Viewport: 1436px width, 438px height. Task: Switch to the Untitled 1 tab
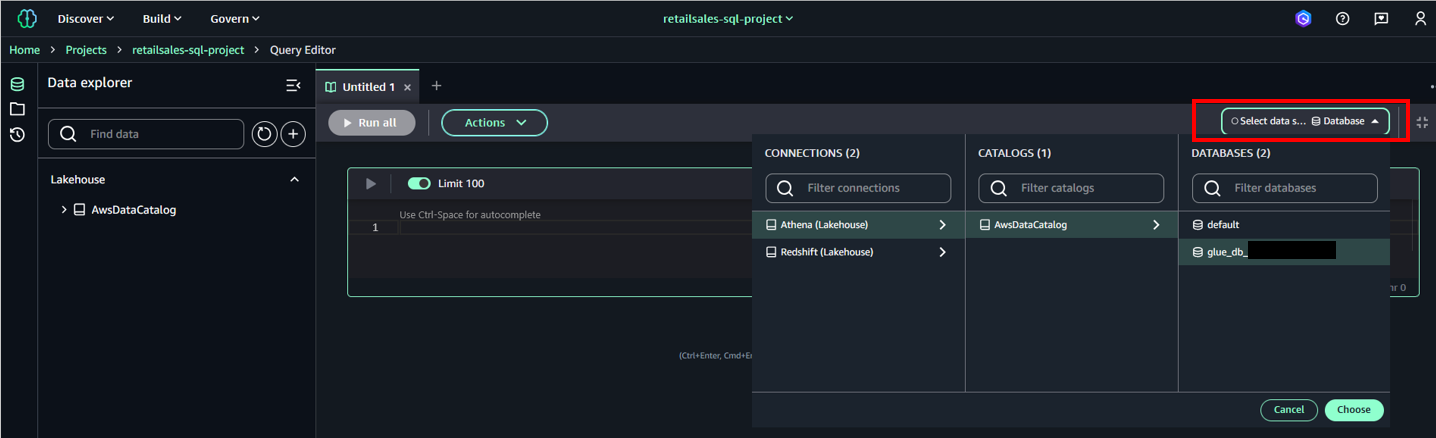click(368, 87)
